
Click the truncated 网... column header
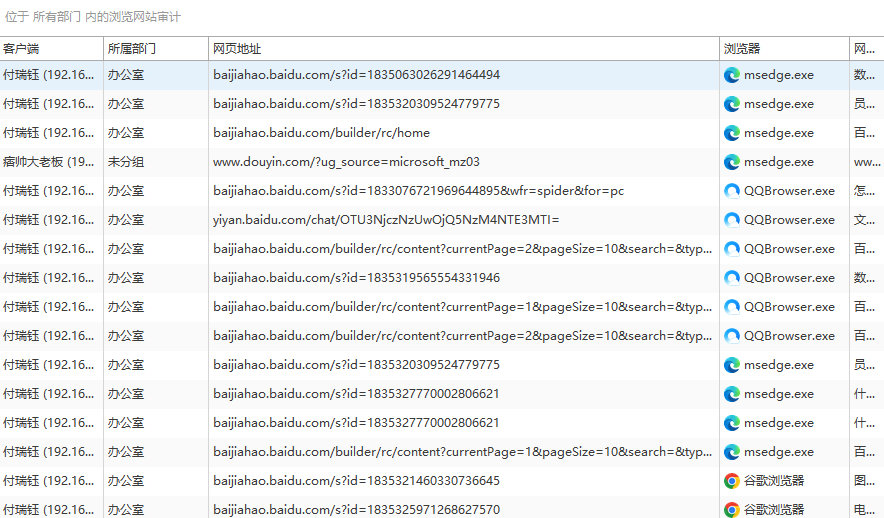click(x=867, y=49)
